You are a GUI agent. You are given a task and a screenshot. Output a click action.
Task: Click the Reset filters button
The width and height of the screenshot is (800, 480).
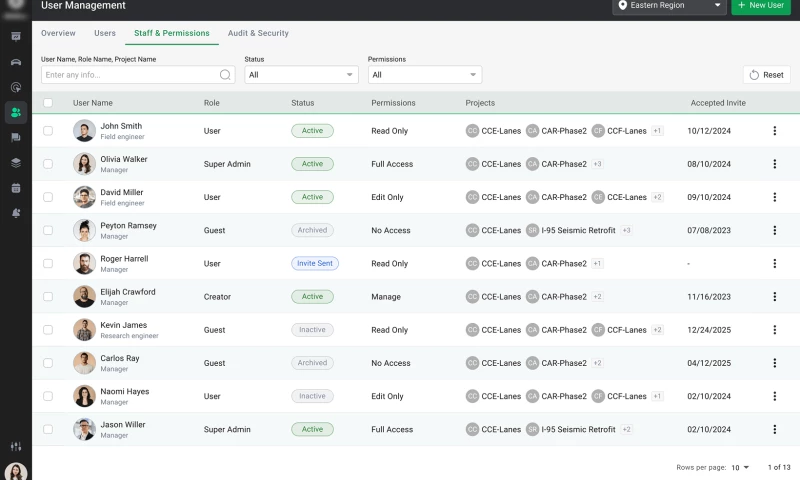(x=766, y=75)
